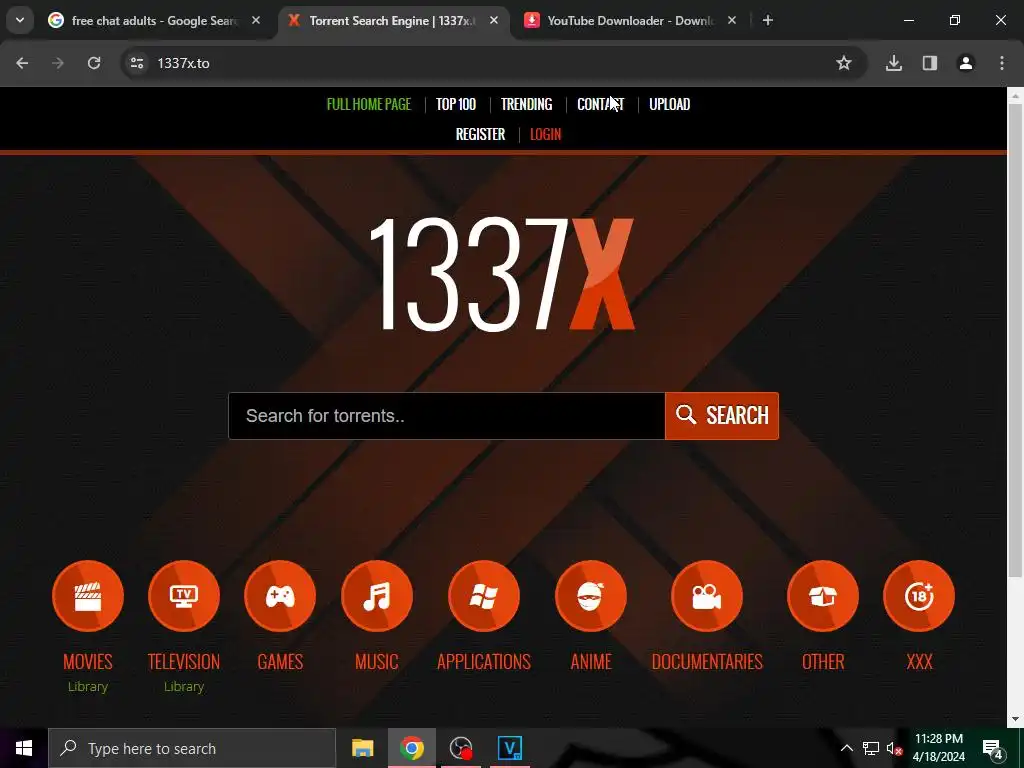This screenshot has width=1024, height=768.
Task: Click the page vertical scrollbar thumb
Action: 1015,340
